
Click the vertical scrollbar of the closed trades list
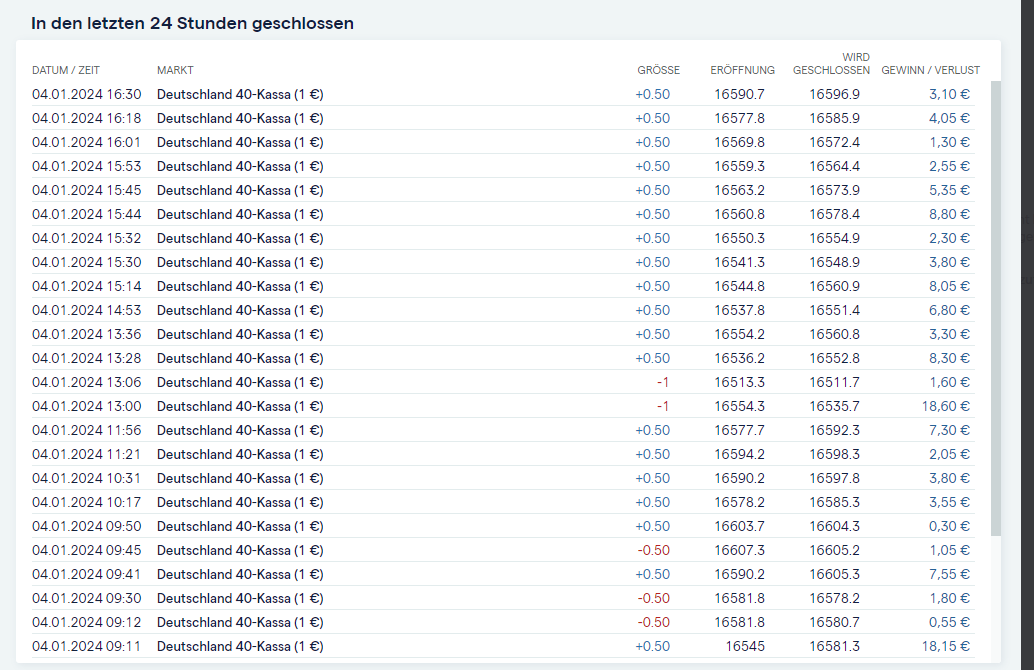(x=996, y=308)
